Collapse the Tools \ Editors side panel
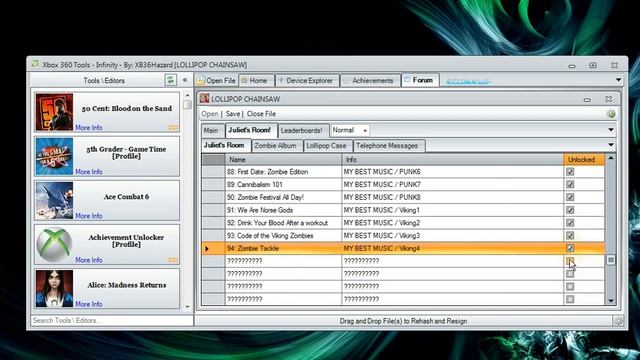640x360 pixels. click(x=185, y=80)
